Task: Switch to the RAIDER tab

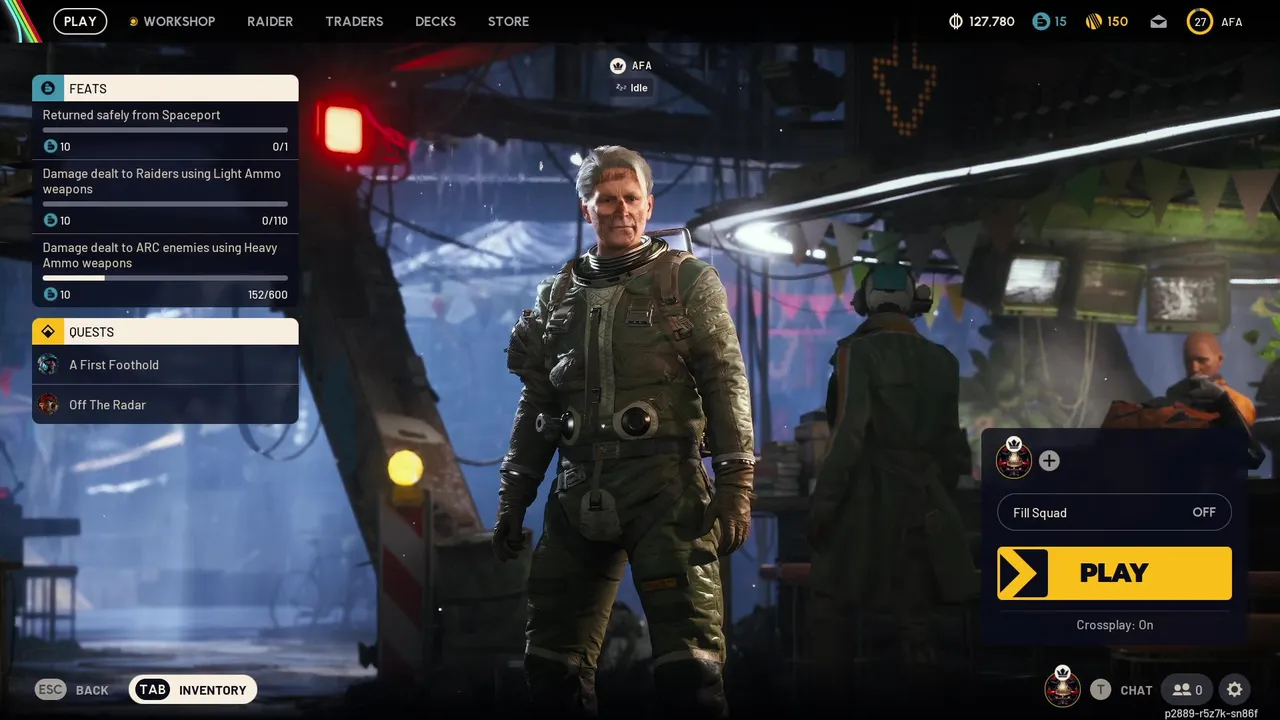Action: coord(270,21)
